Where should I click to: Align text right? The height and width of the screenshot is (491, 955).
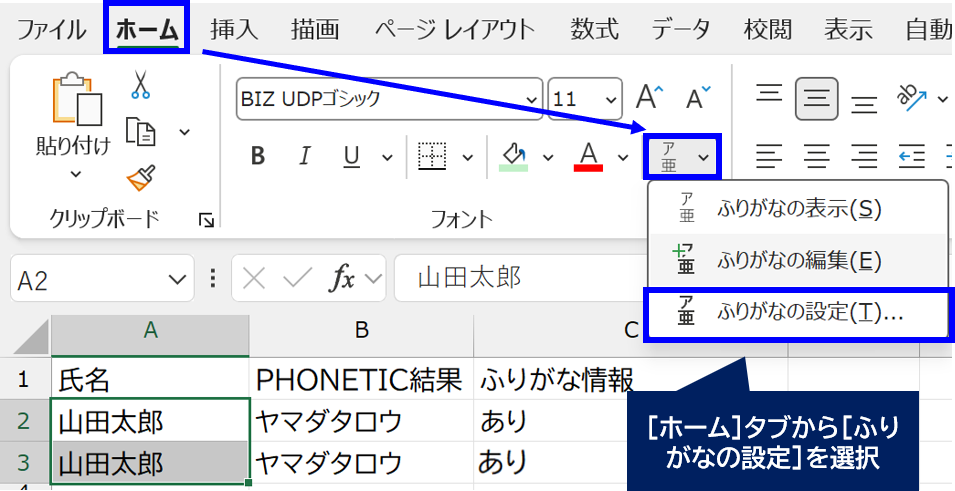(864, 157)
